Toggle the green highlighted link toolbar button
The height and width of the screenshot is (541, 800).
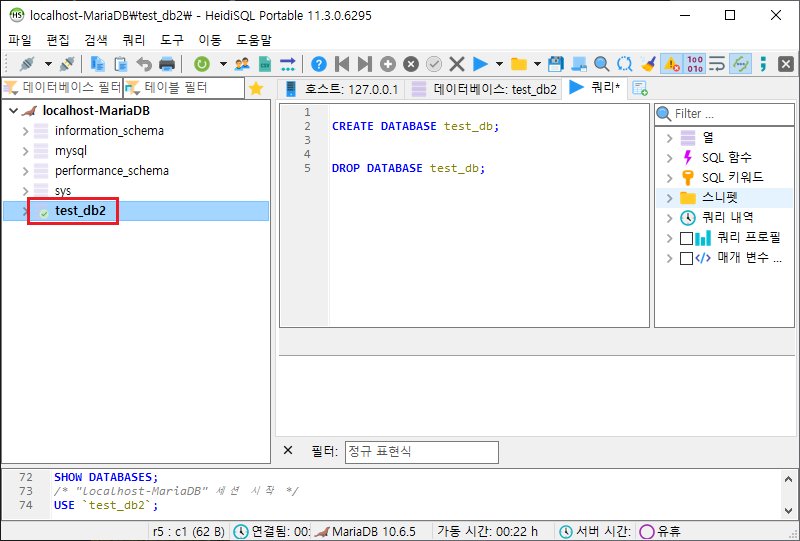pos(740,64)
